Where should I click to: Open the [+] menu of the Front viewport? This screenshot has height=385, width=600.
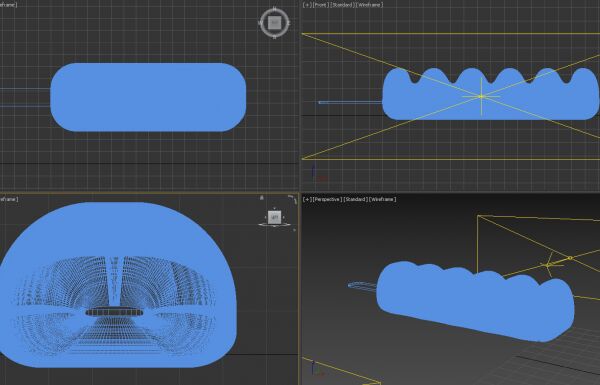click(307, 5)
